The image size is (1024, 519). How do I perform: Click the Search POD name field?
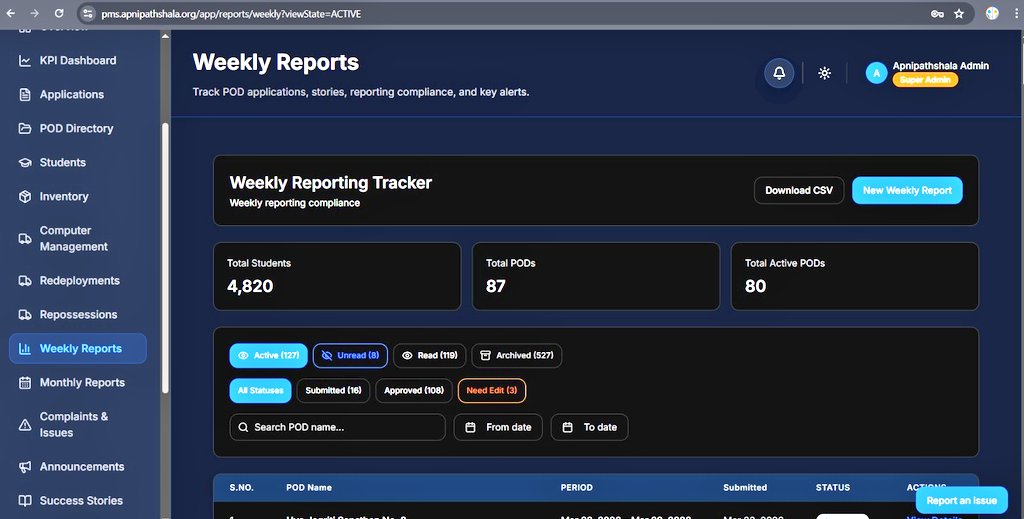pyautogui.click(x=338, y=428)
